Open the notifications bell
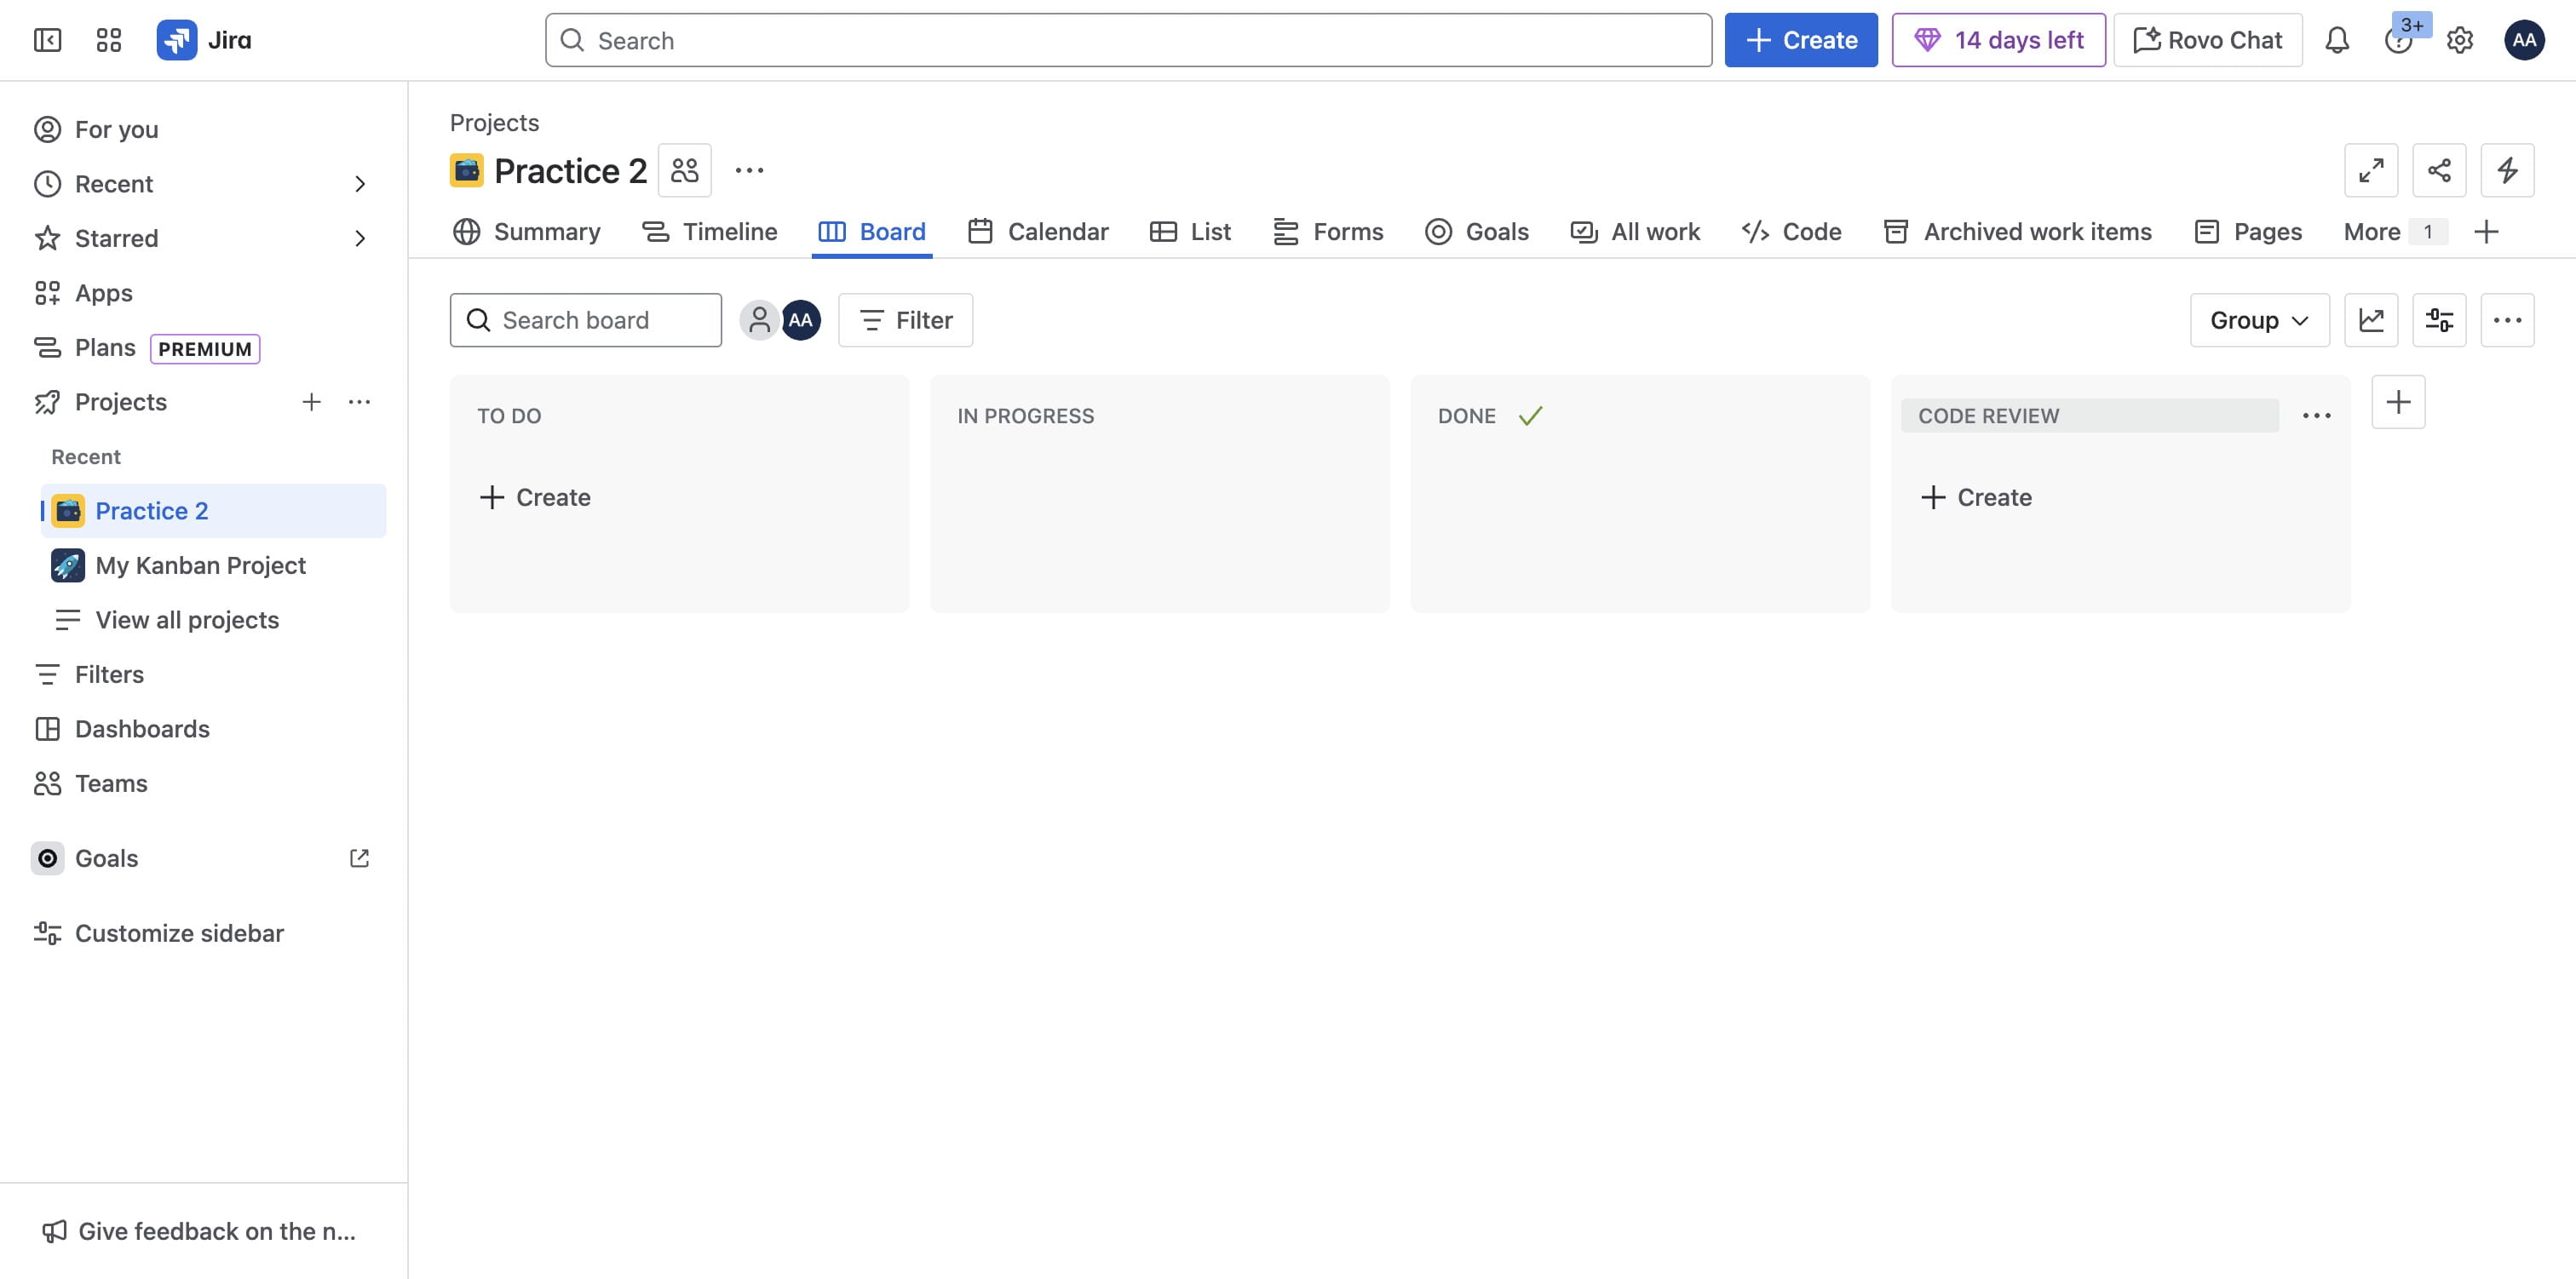Image resolution: width=2576 pixels, height=1279 pixels. pos(2336,40)
